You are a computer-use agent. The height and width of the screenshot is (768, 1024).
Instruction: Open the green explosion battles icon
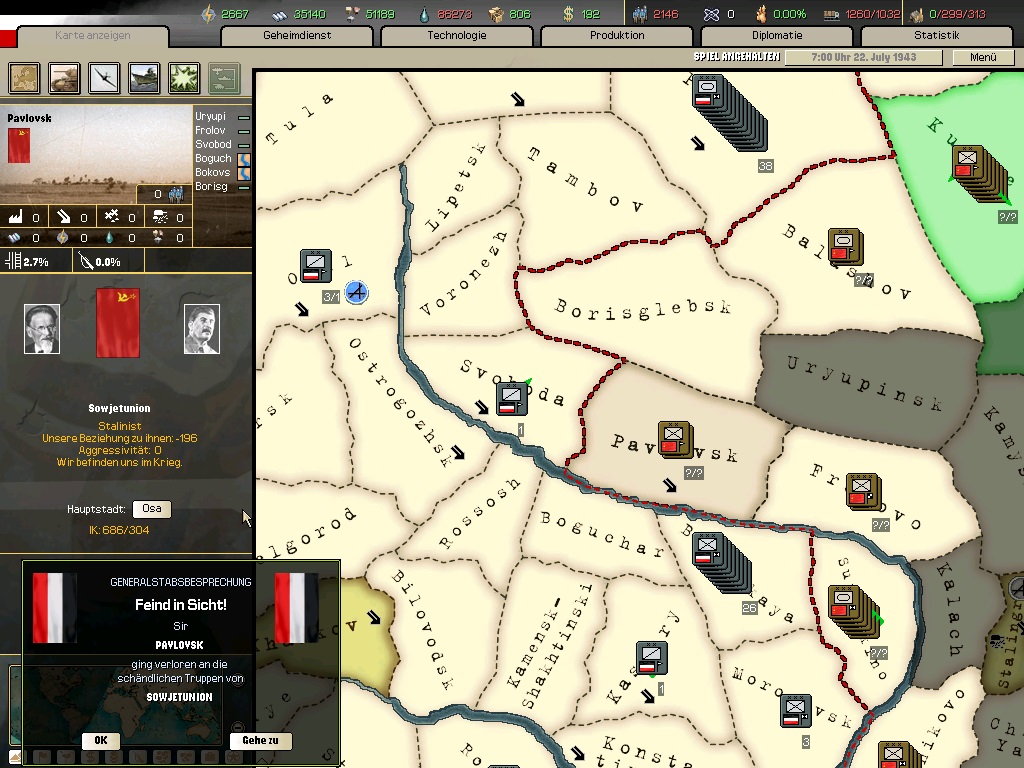click(184, 78)
